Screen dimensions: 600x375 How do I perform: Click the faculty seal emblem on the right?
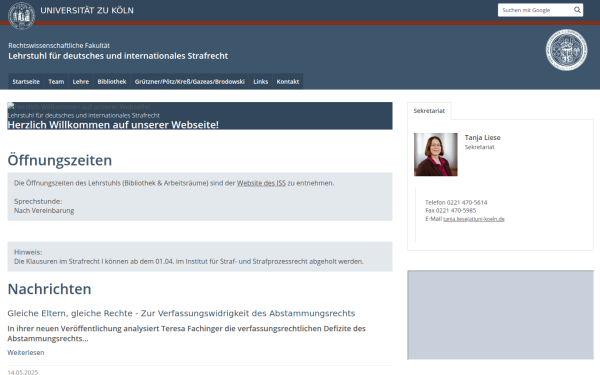click(x=566, y=50)
